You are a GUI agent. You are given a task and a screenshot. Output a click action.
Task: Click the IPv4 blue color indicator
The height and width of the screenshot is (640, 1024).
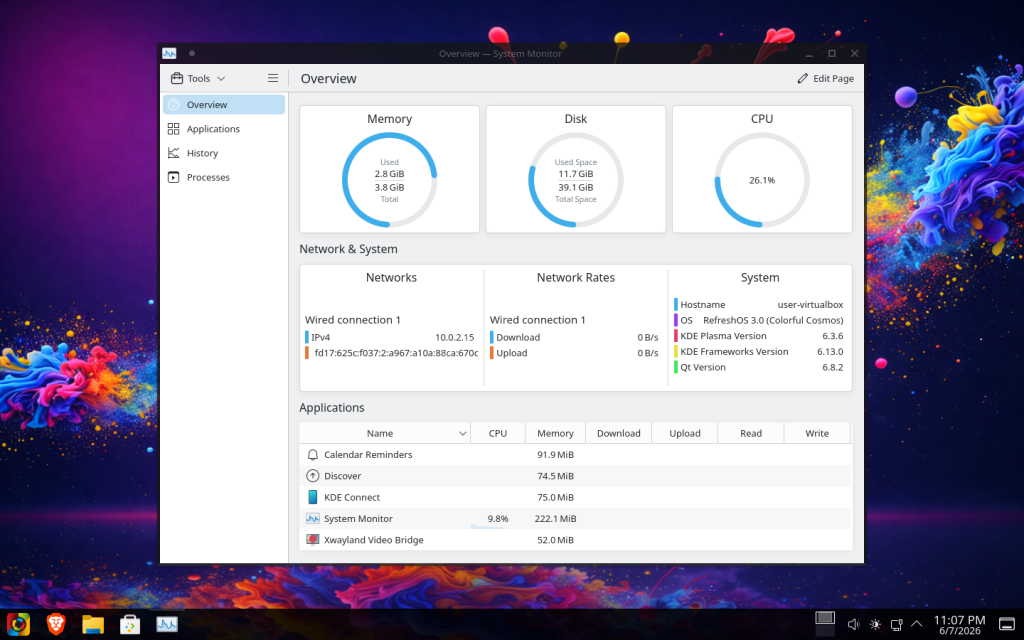[306, 337]
